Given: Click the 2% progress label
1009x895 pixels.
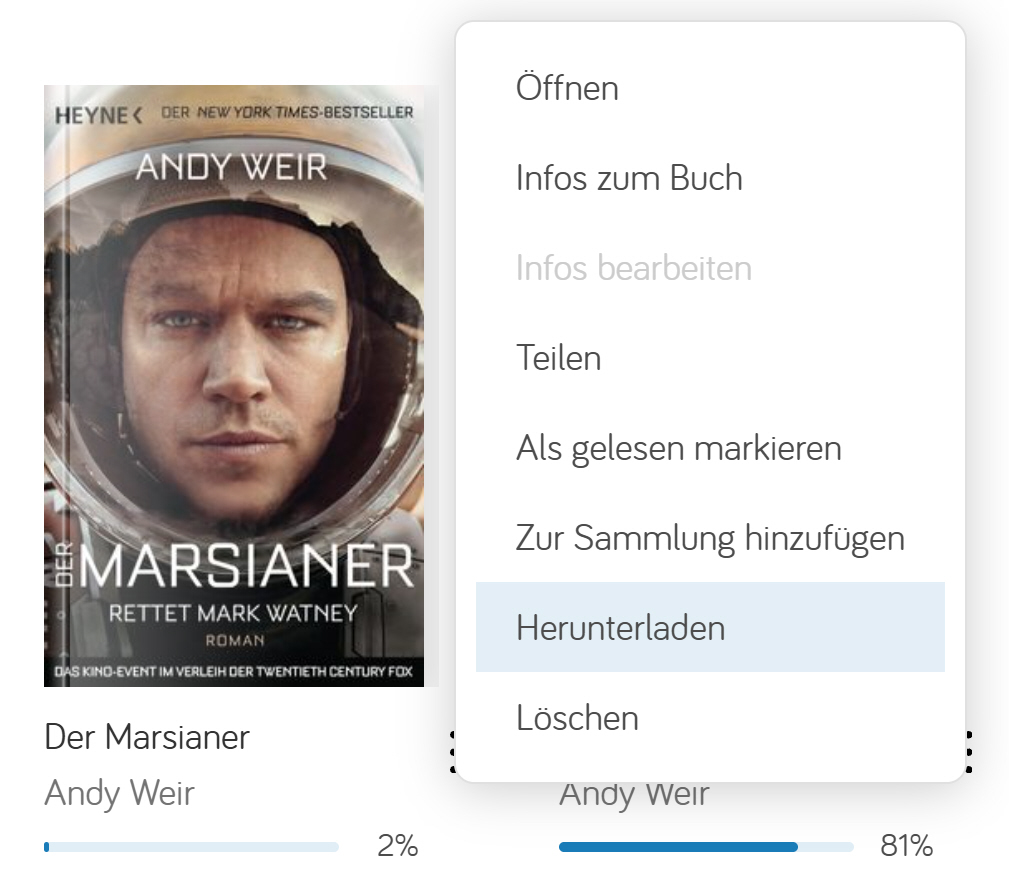Looking at the screenshot, I should tap(398, 845).
